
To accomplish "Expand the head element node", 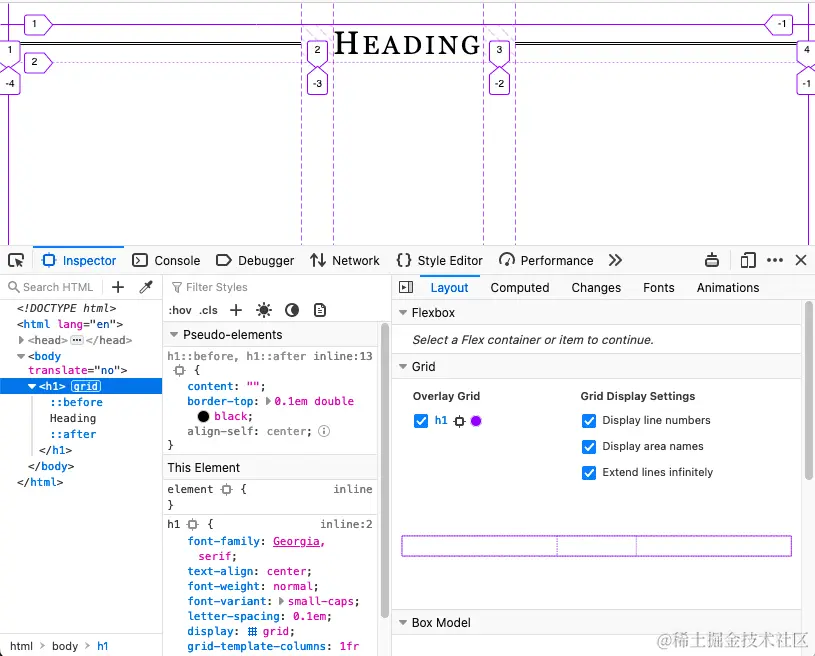I will point(21,340).
